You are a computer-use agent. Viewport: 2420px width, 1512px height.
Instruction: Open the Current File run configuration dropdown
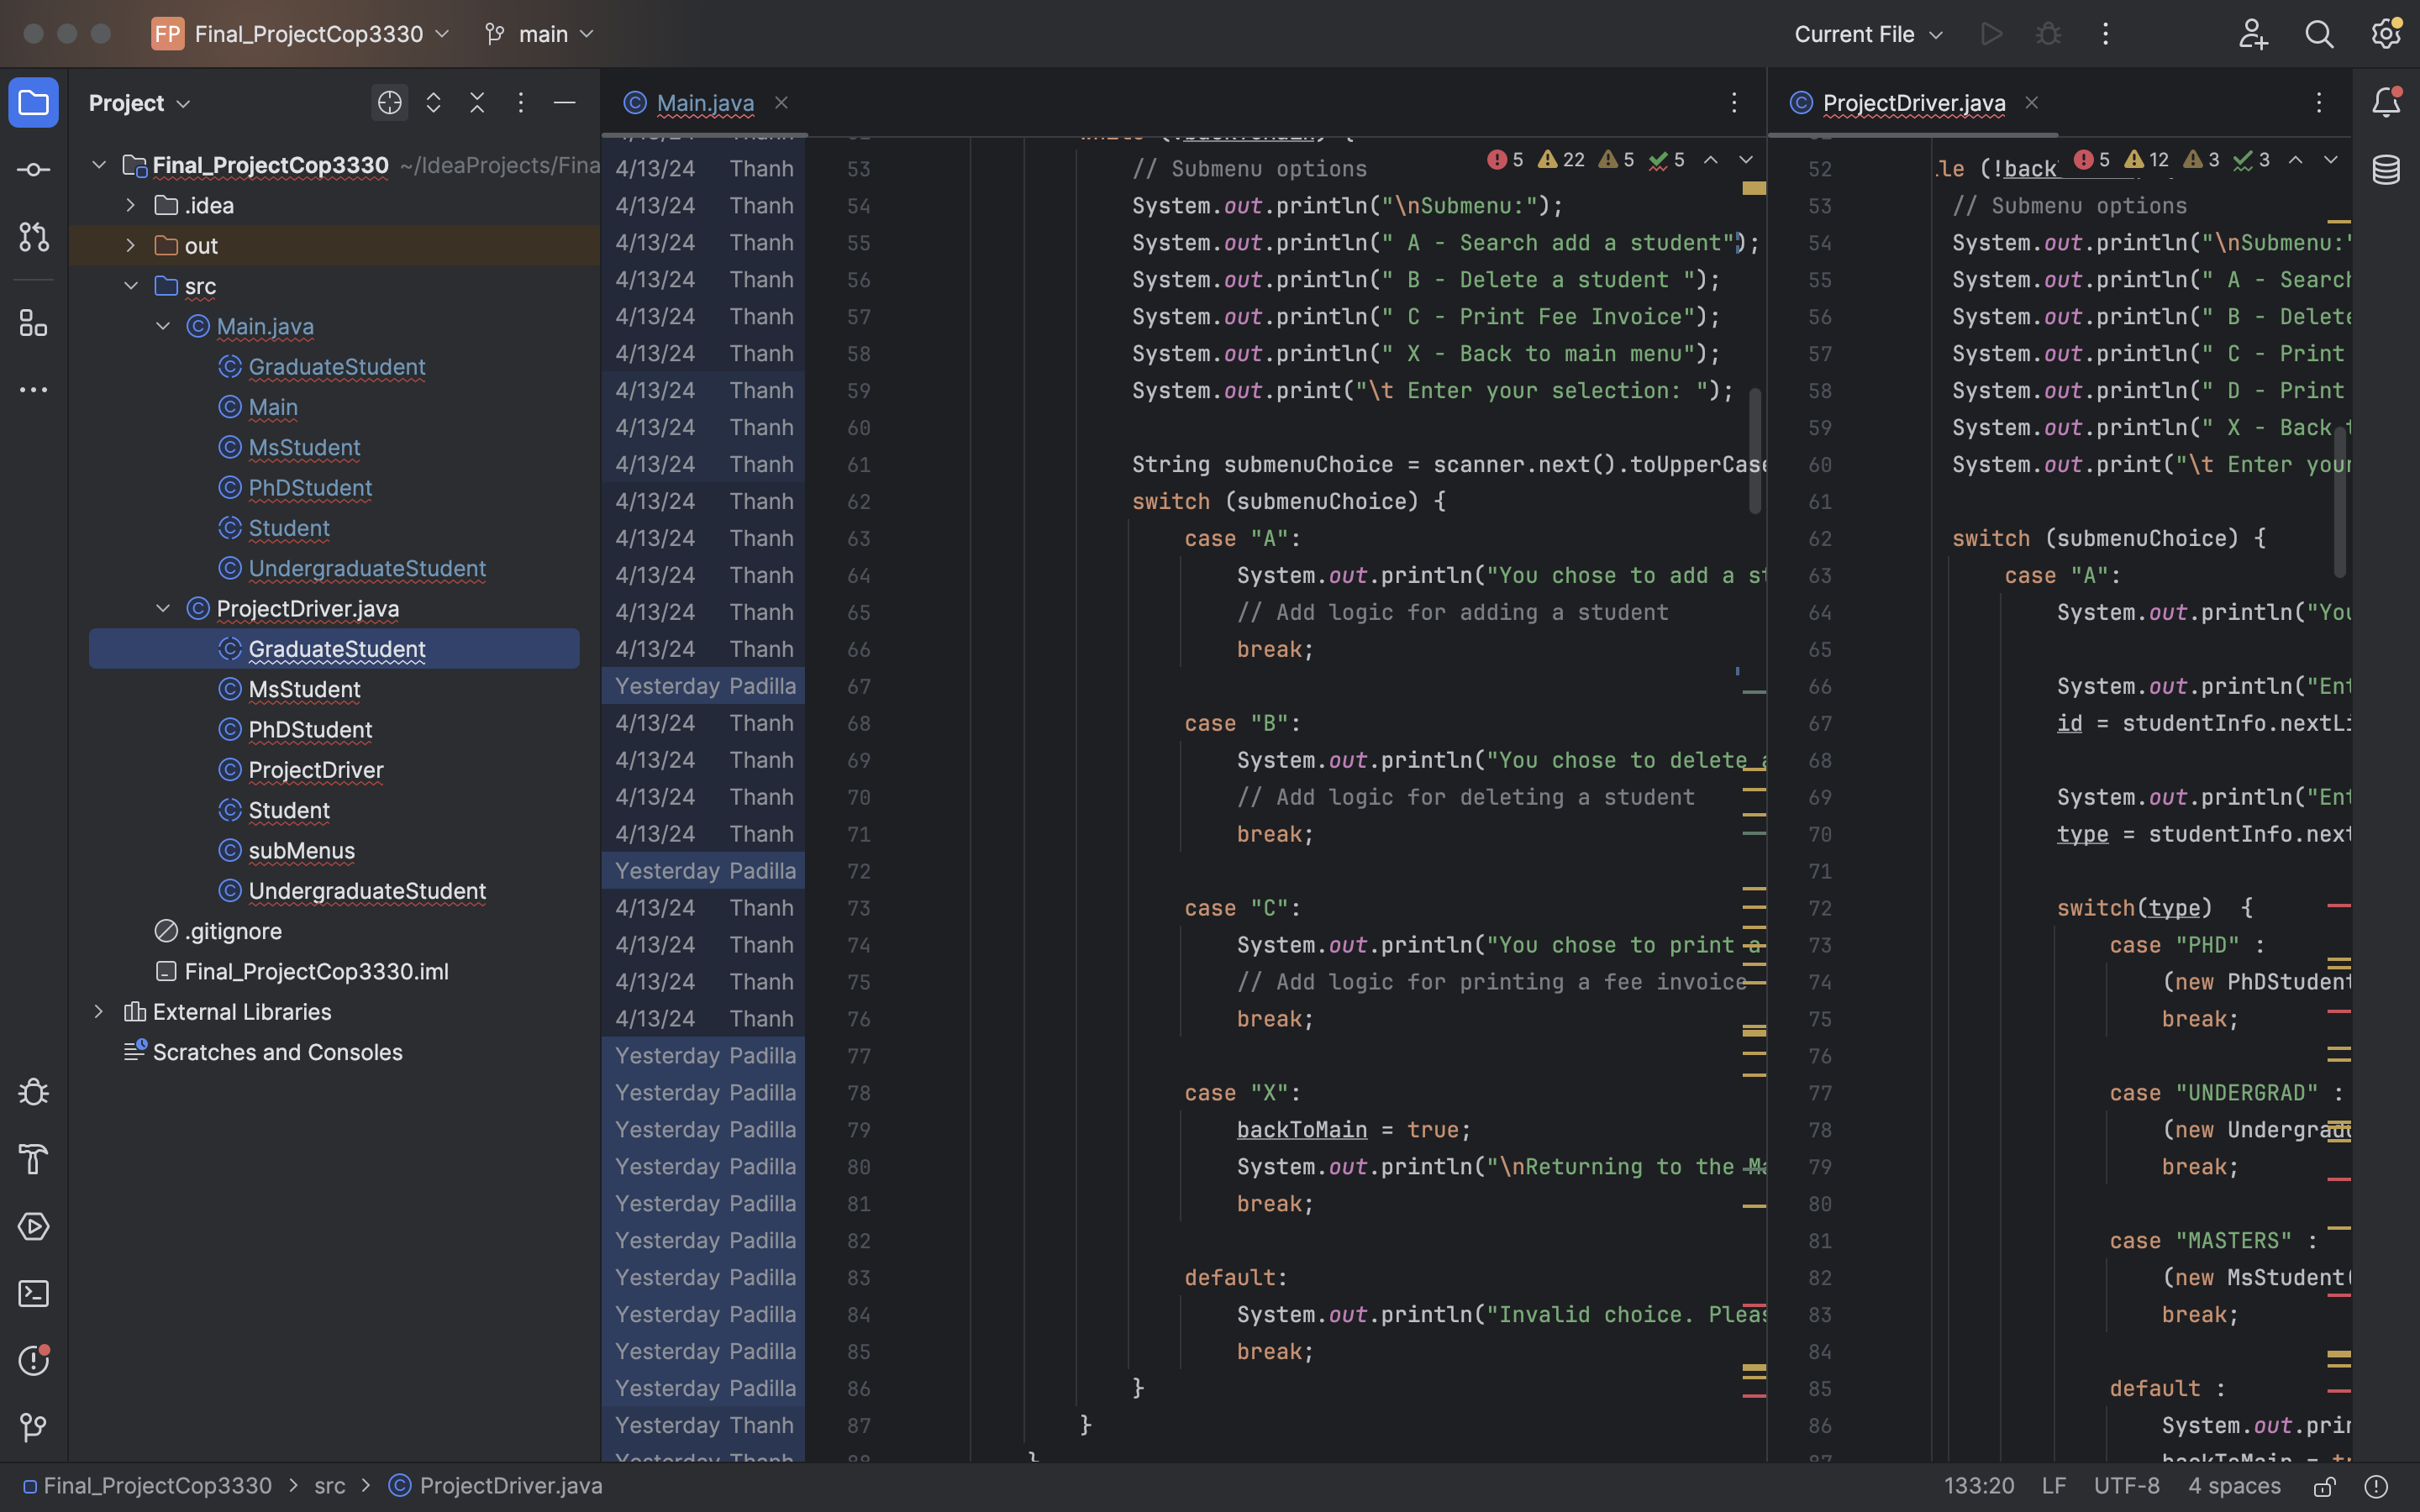click(1866, 33)
